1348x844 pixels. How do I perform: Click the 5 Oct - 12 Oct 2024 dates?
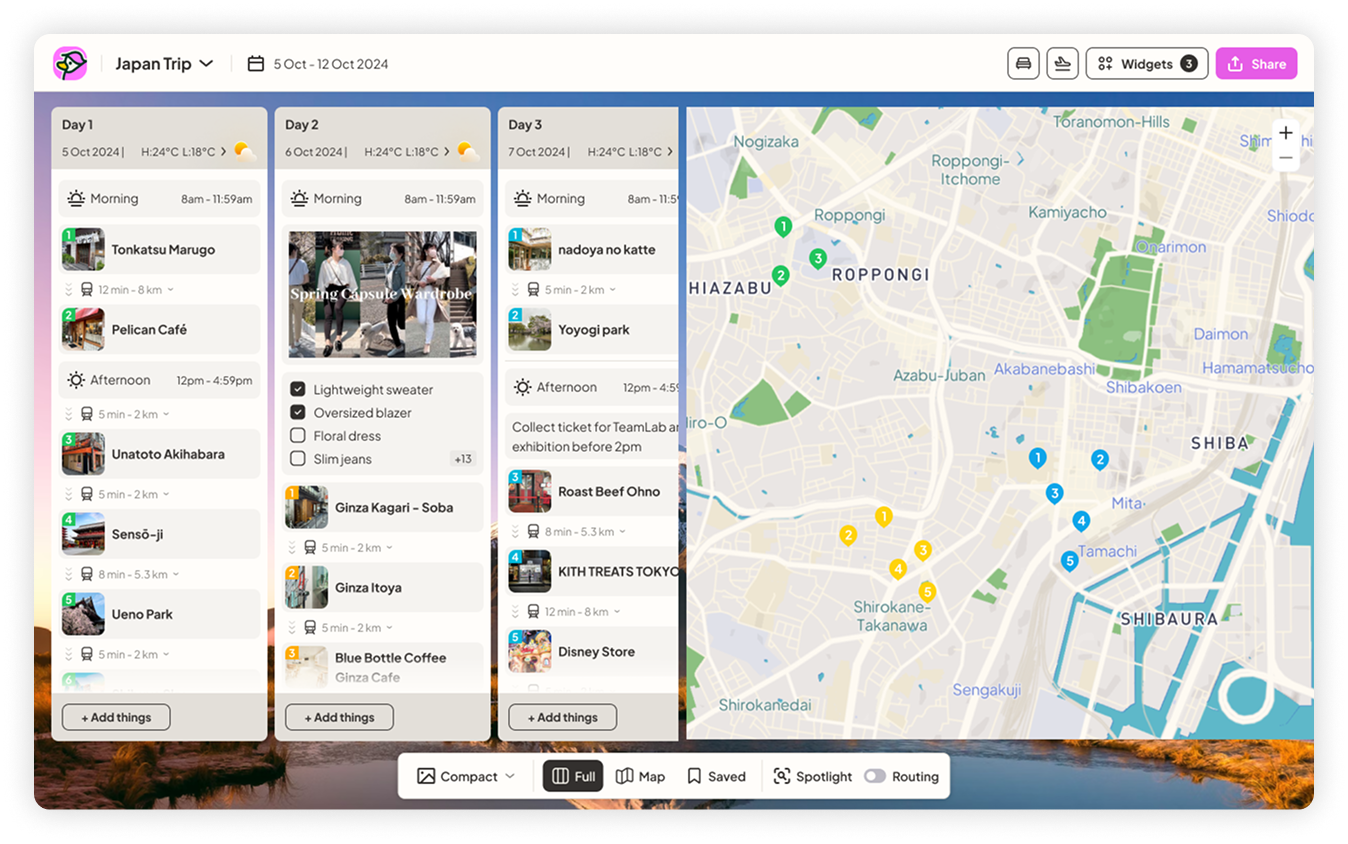click(x=331, y=64)
